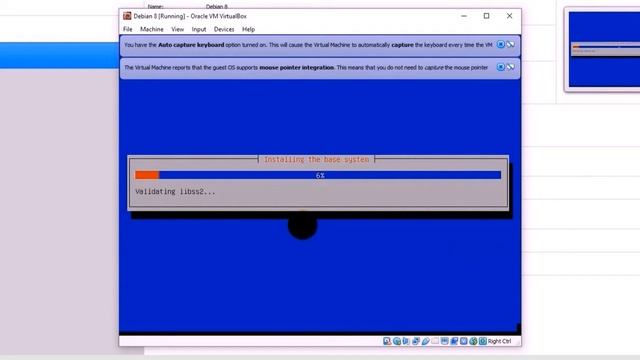Viewport: 640px width, 360px height.
Task: Click the installation progress bar at 6%
Action: pos(318,175)
